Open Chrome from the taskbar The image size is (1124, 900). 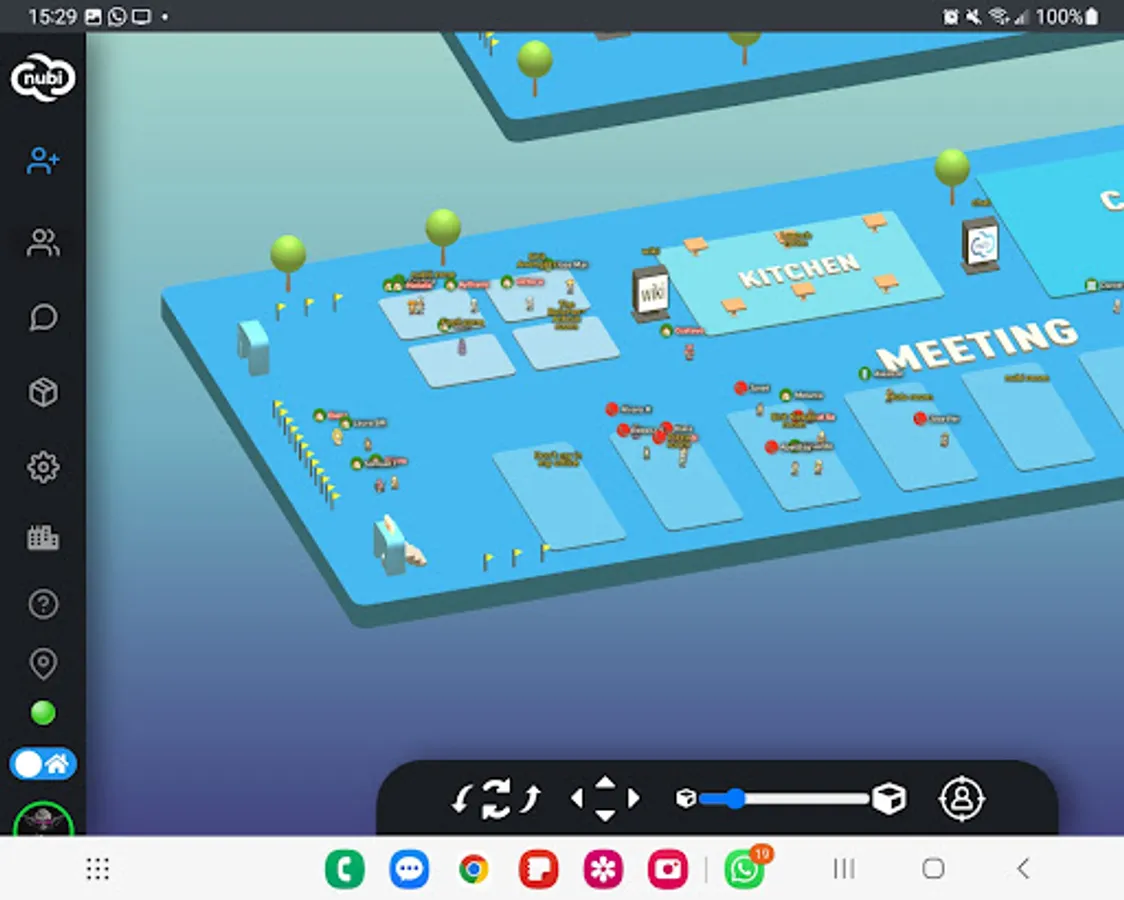tap(474, 869)
